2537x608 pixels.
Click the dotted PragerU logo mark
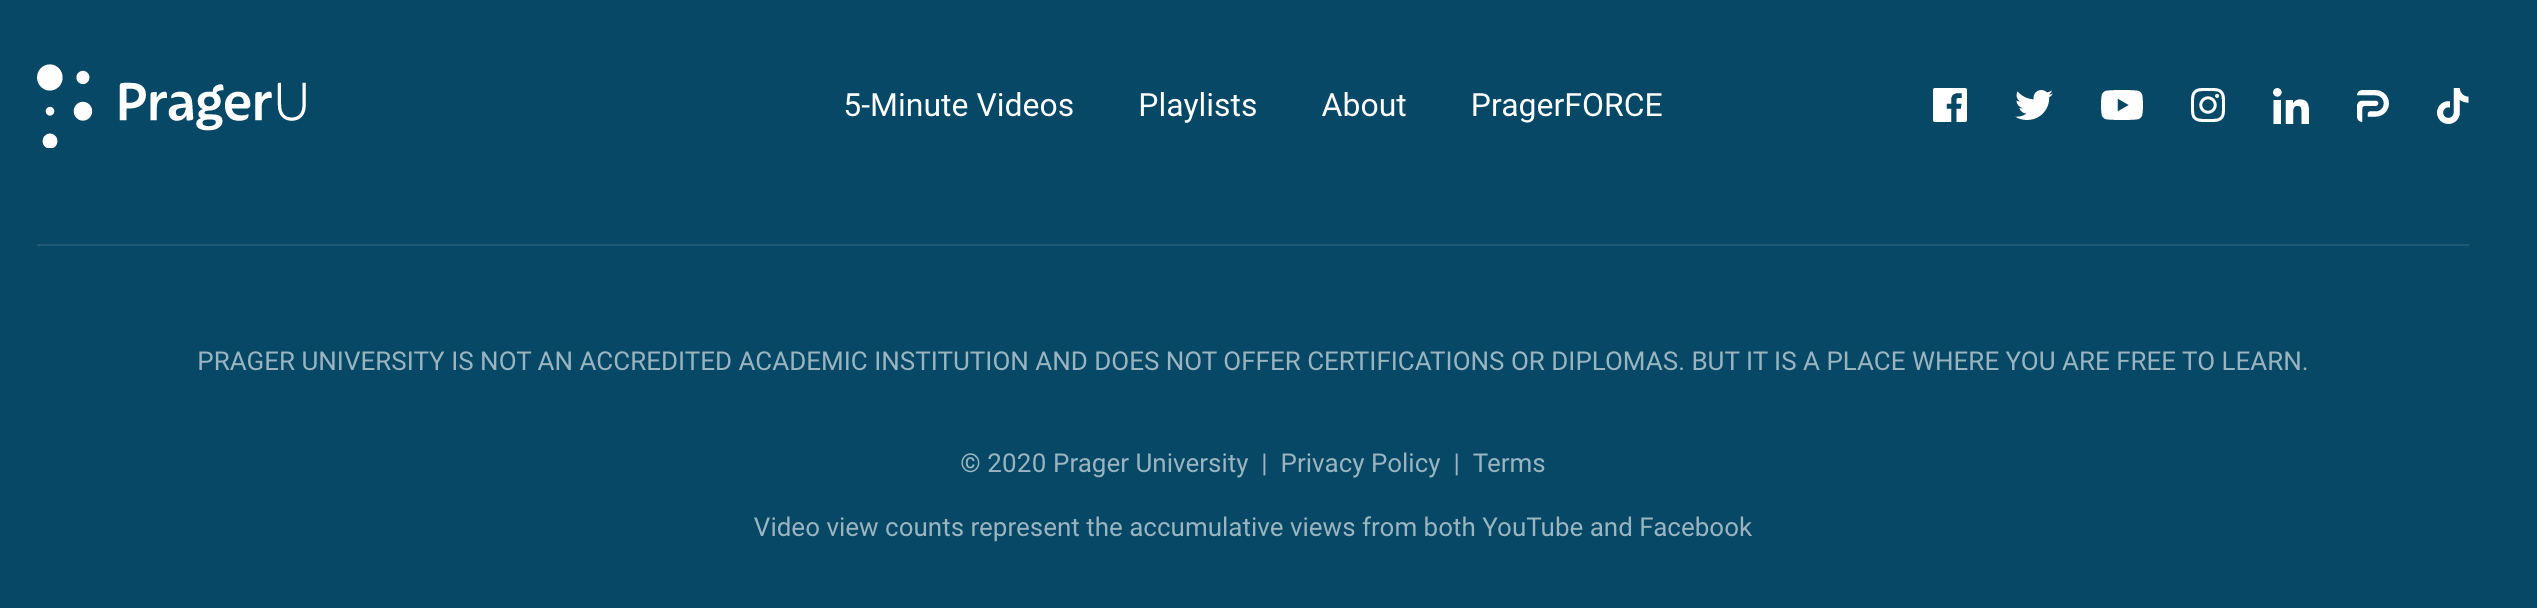pyautogui.click(x=64, y=106)
